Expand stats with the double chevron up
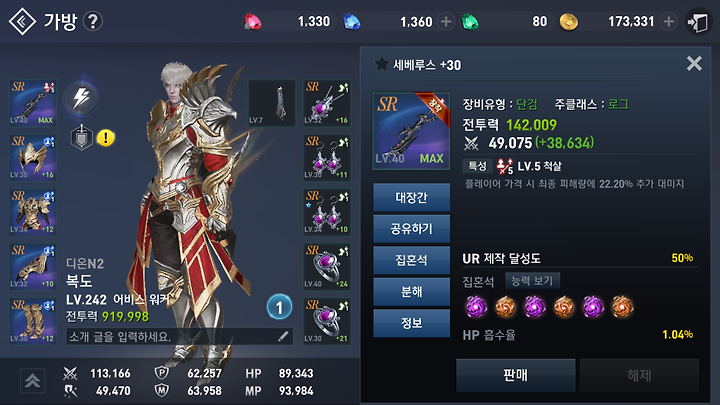This screenshot has width=720, height=405. click(x=32, y=381)
